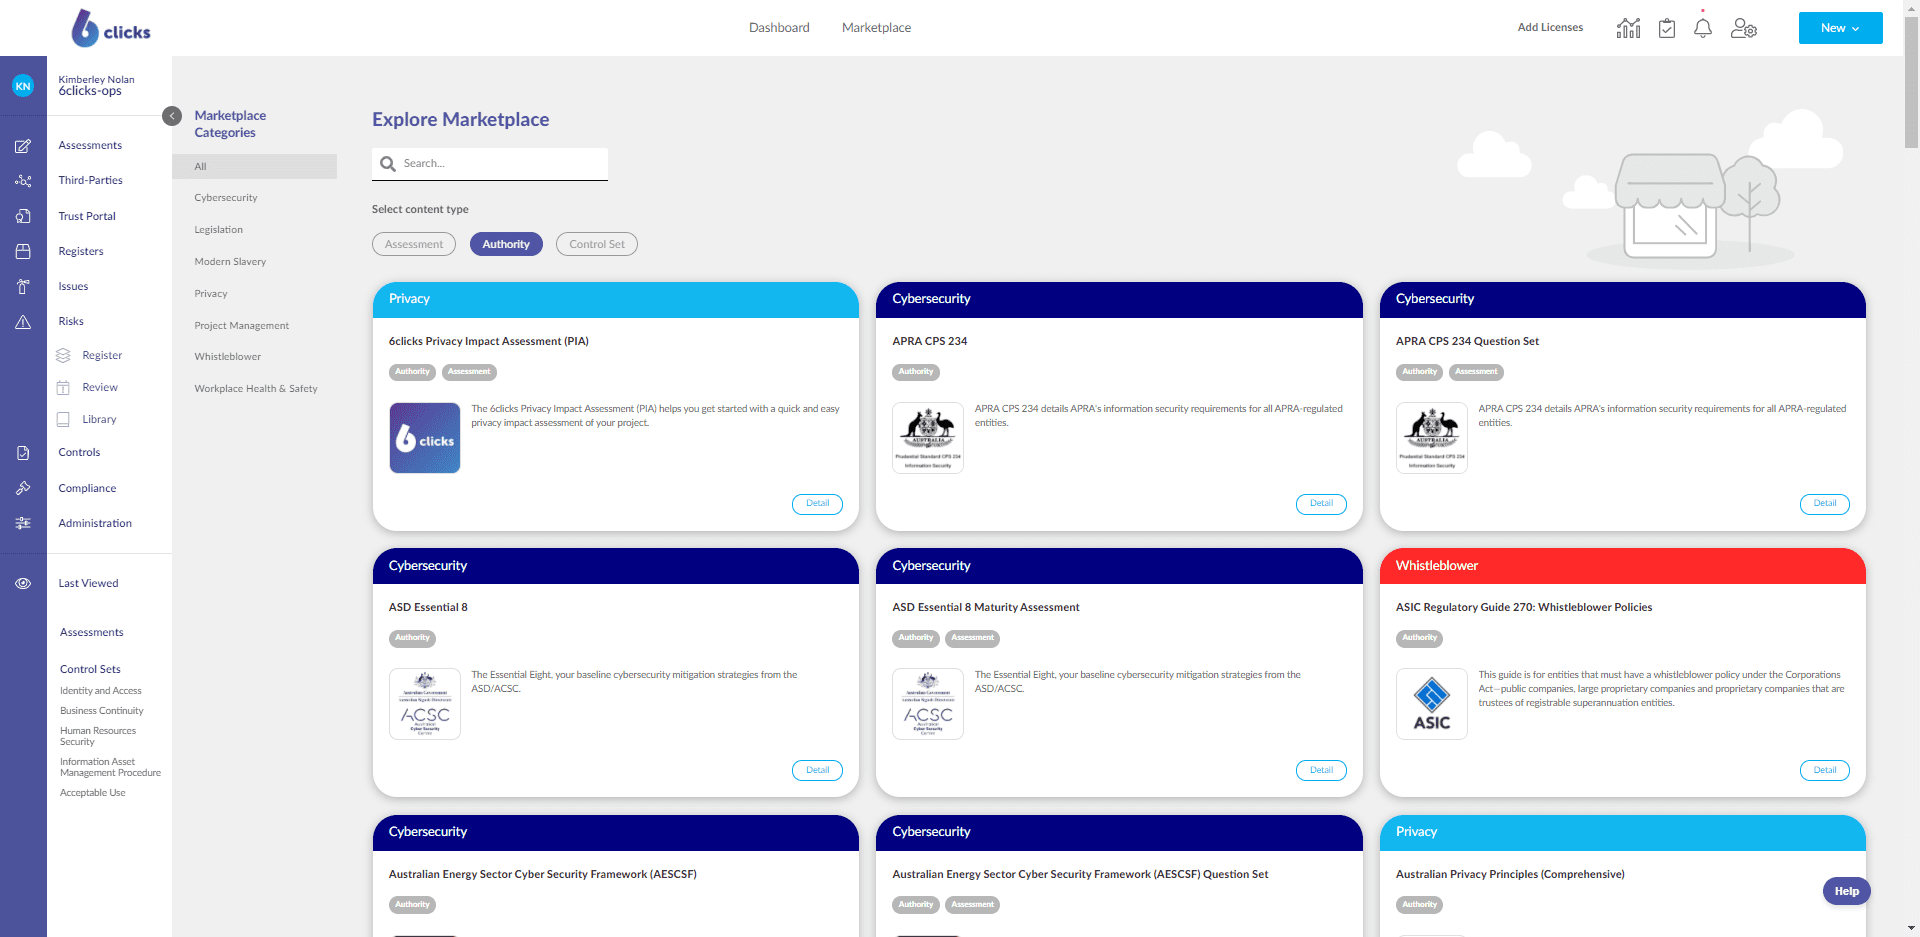
Task: Open Detail for ASD Essential 8 Maturity Assessment
Action: pos(1321,770)
